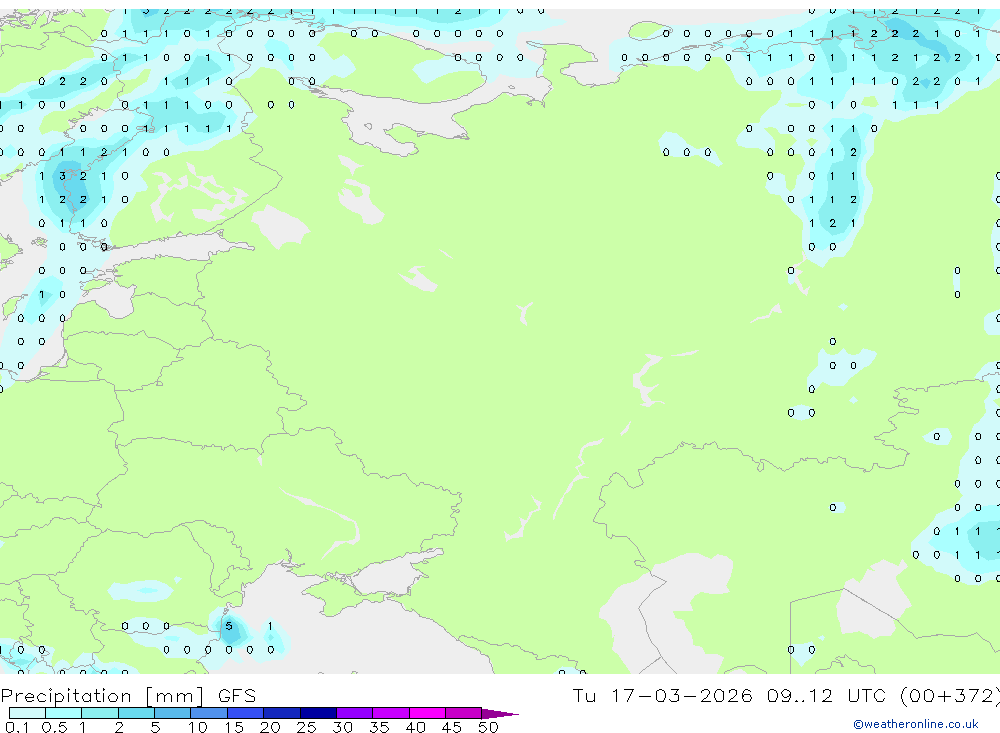Pick the 40–45 mm magenta legend swatch
1000x733 pixels.
(x=427, y=713)
